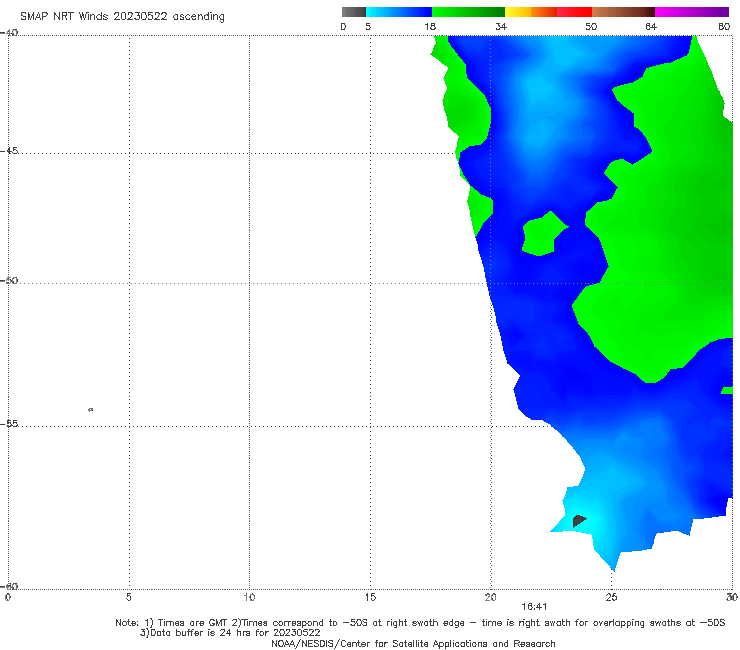Click the NOAA/NESDIS credit line
740x650 pixels.
click(413, 643)
